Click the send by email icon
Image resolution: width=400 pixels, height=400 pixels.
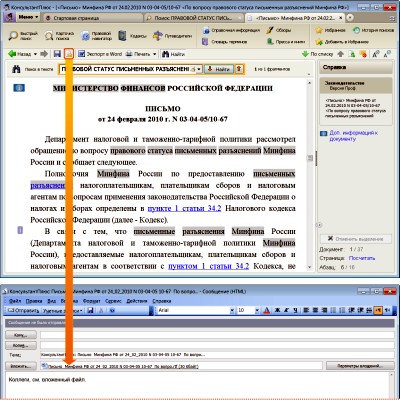click(x=69, y=54)
